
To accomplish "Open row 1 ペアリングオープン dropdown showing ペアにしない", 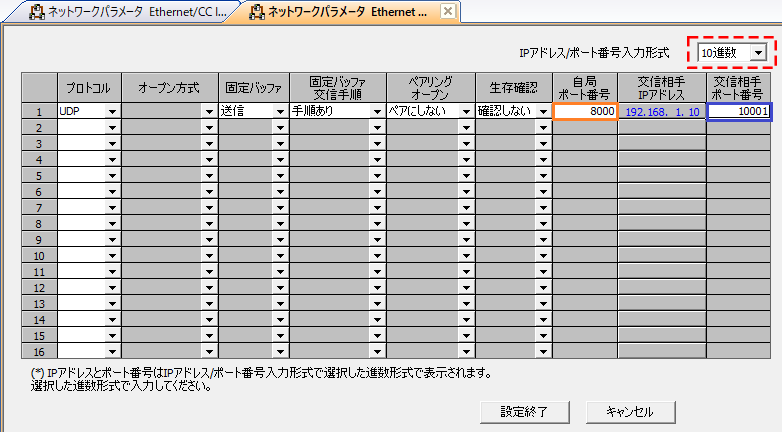I will [466, 112].
